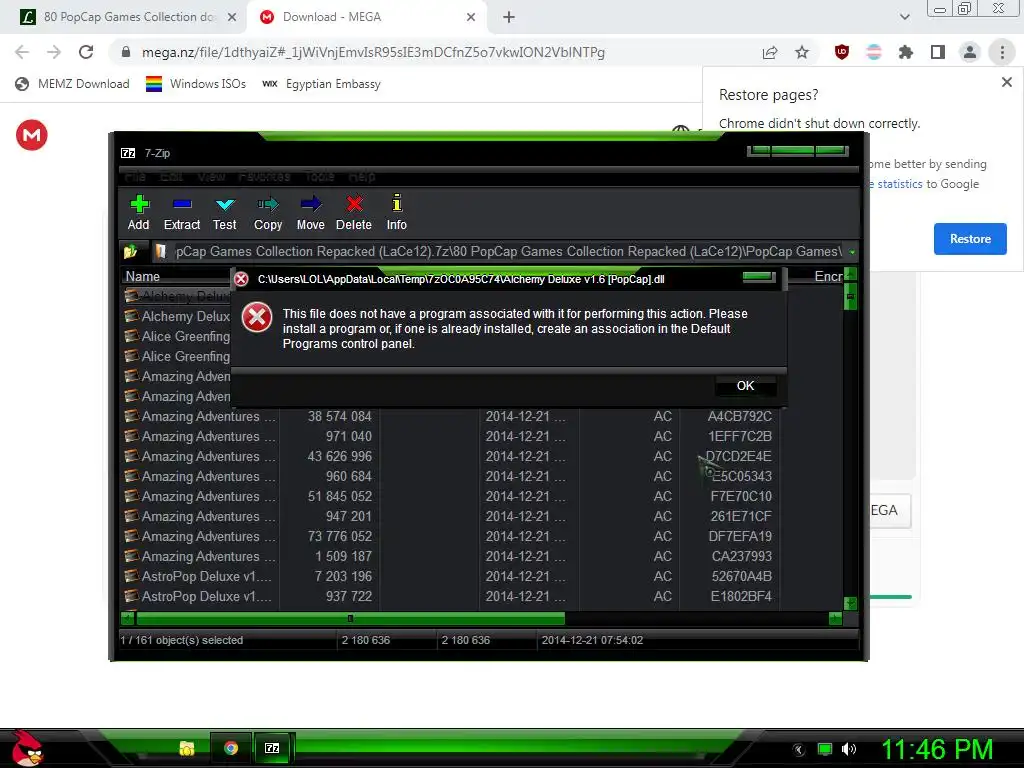The width and height of the screenshot is (1024, 768).
Task: Open the Egyptian Embassy bookmark
Action: point(321,84)
